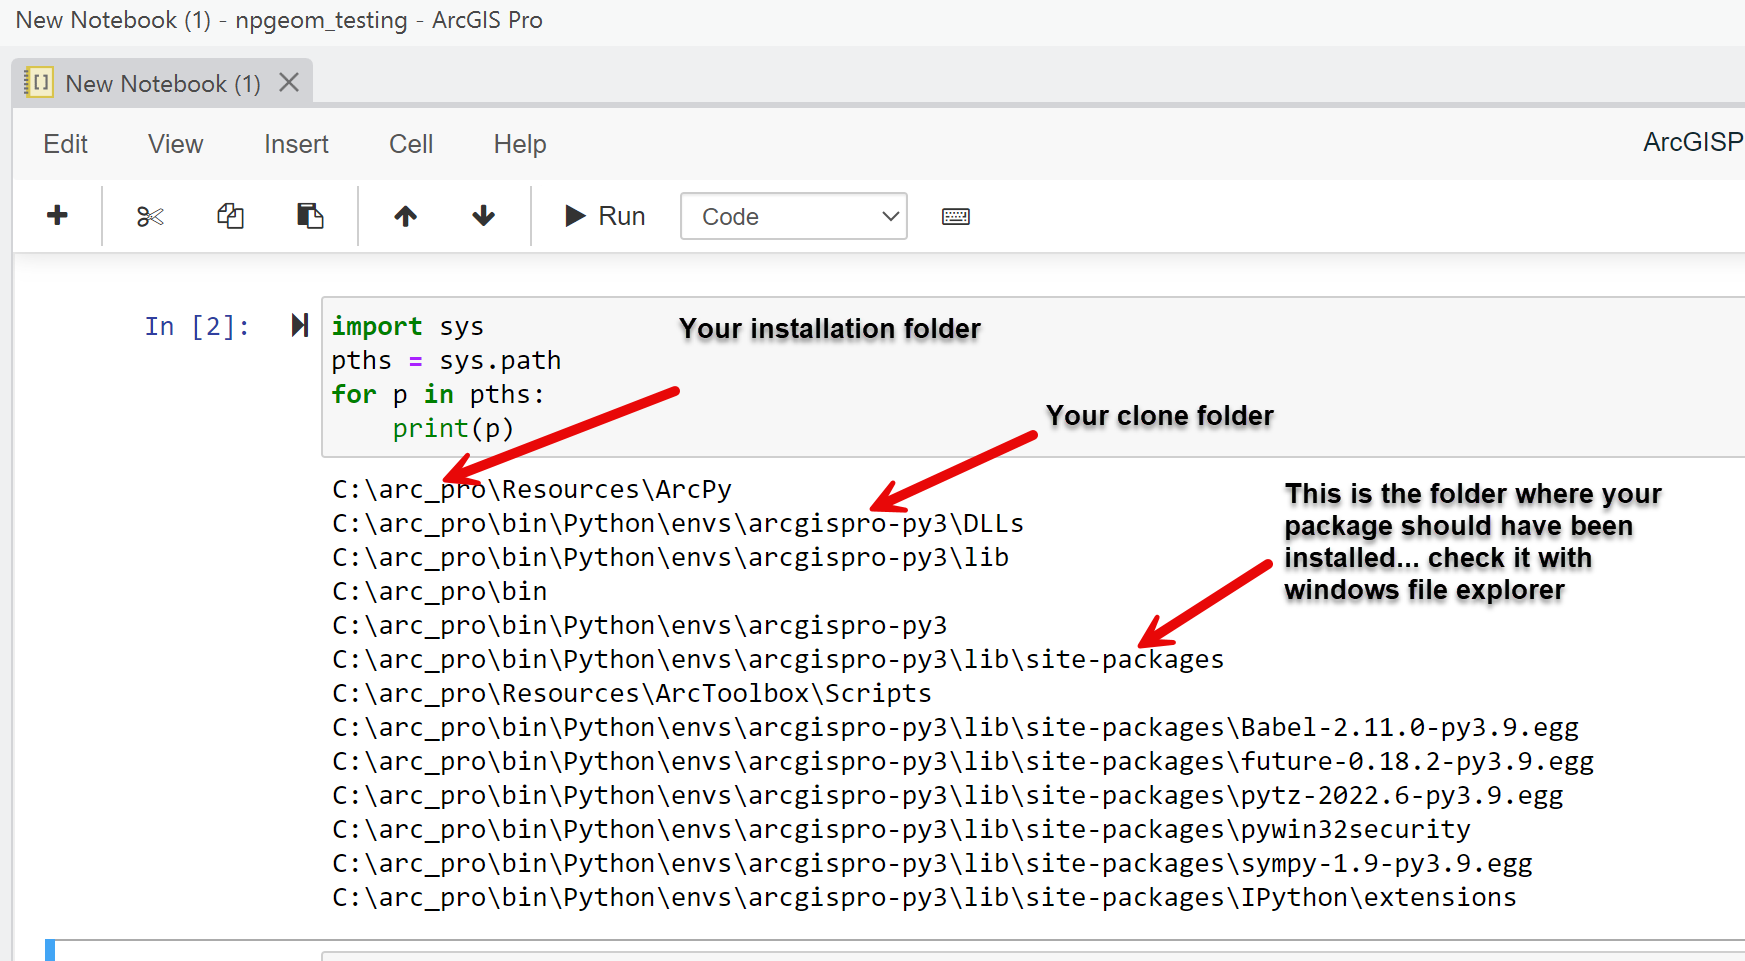Close the New Notebook (1) tab
Image resolution: width=1745 pixels, height=961 pixels.
pos(288,82)
